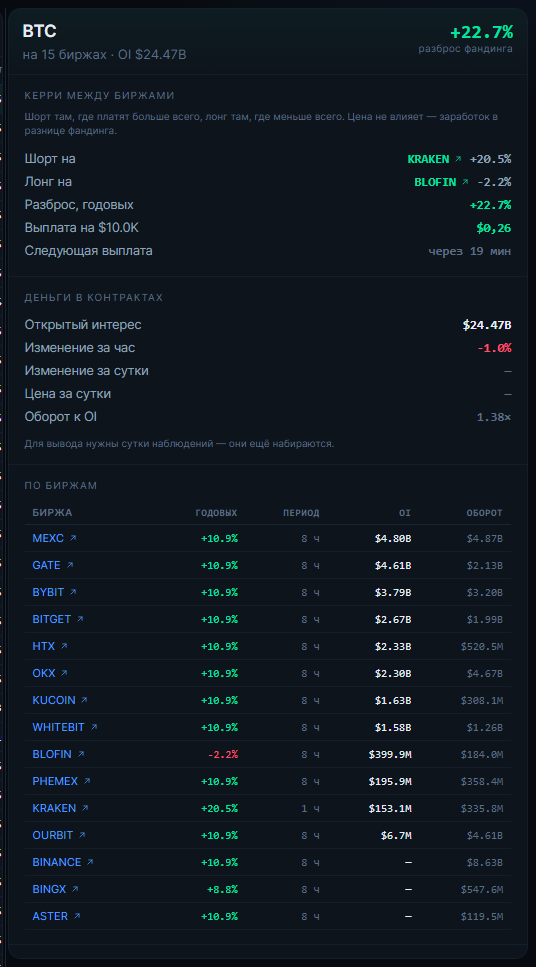Click the -1.0% Изменение за час value
This screenshot has width=536, height=967.
(495, 348)
